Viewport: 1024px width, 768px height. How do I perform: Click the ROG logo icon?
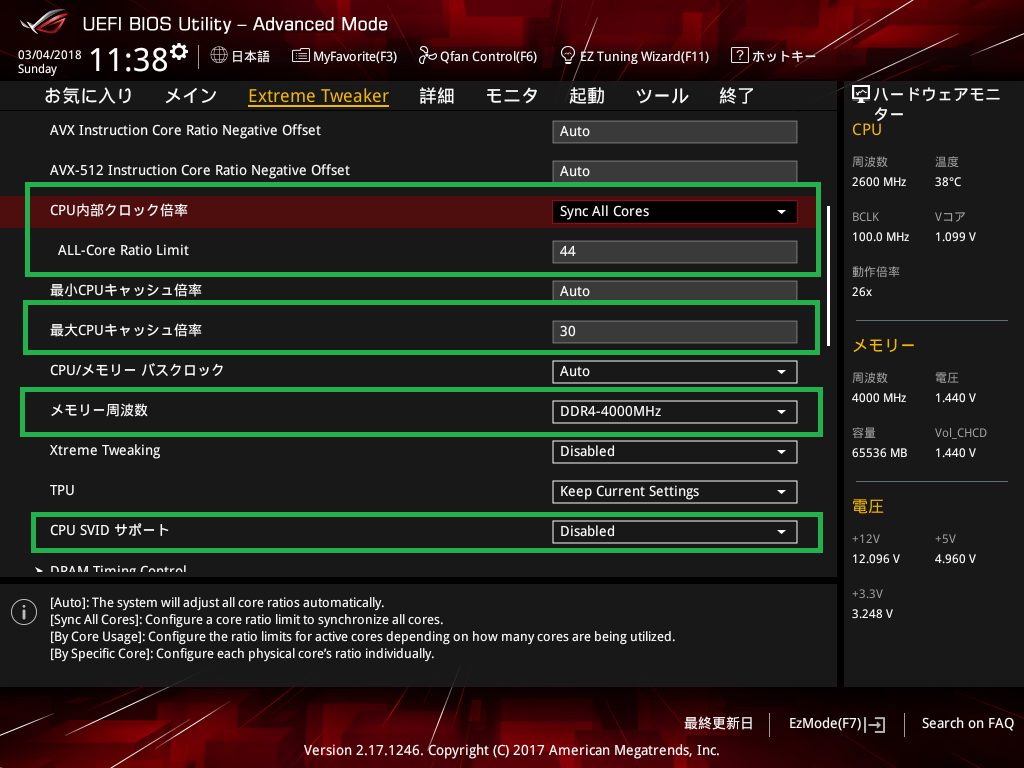click(x=44, y=23)
